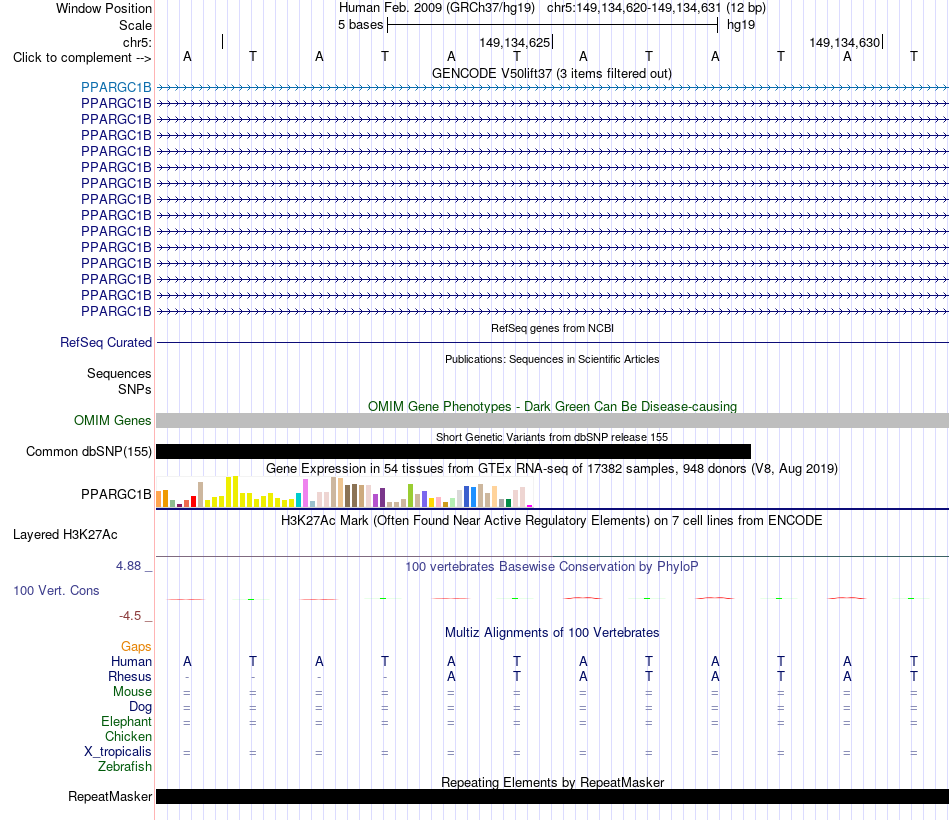The width and height of the screenshot is (950, 820).
Task: Click the 'Human Feb. 2009 (GRCh37/hg19)' assembly text
Action: [437, 8]
